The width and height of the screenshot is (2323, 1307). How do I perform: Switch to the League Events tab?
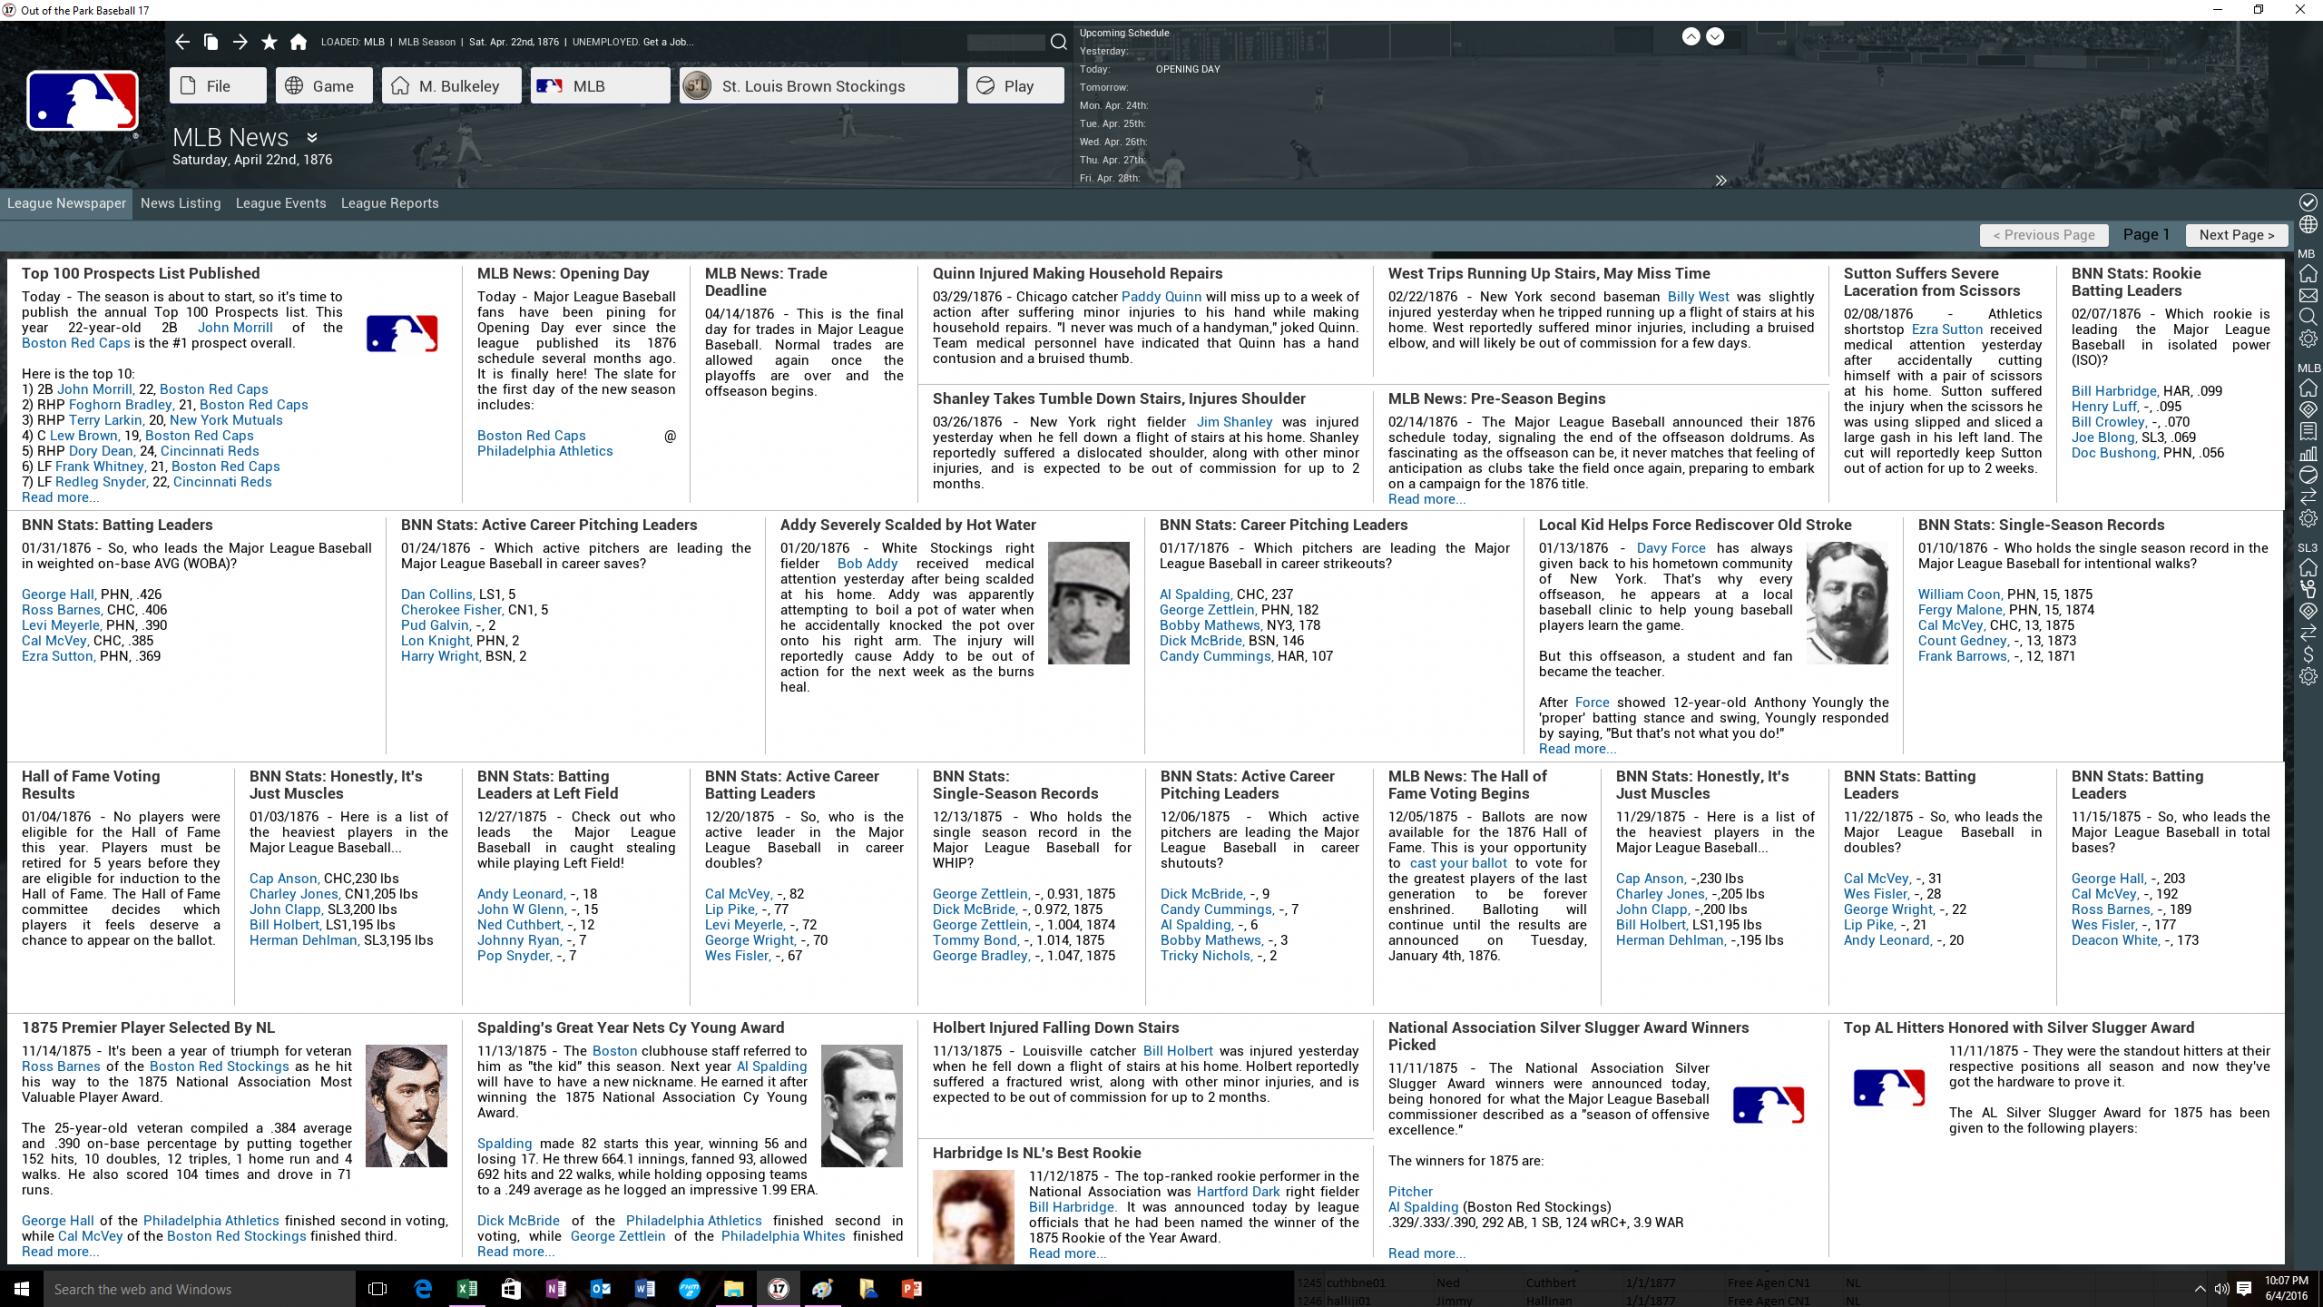click(x=281, y=203)
